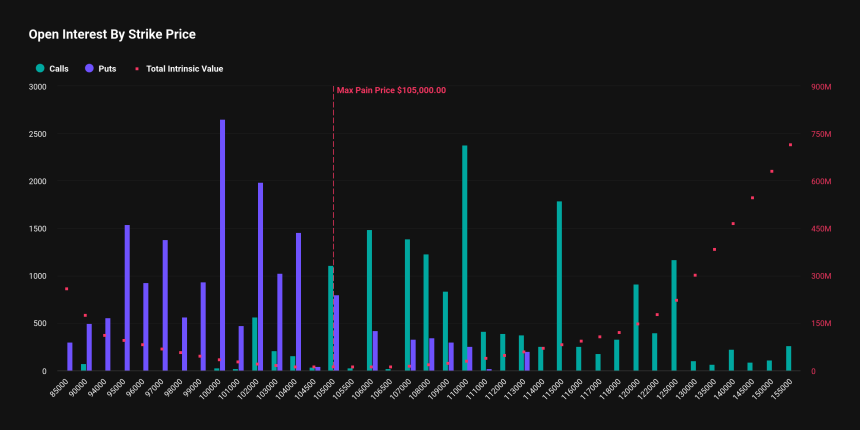Screen dimensions: 860x430
Task: Click intrinsic value dot above 155000
Action: click(x=790, y=145)
